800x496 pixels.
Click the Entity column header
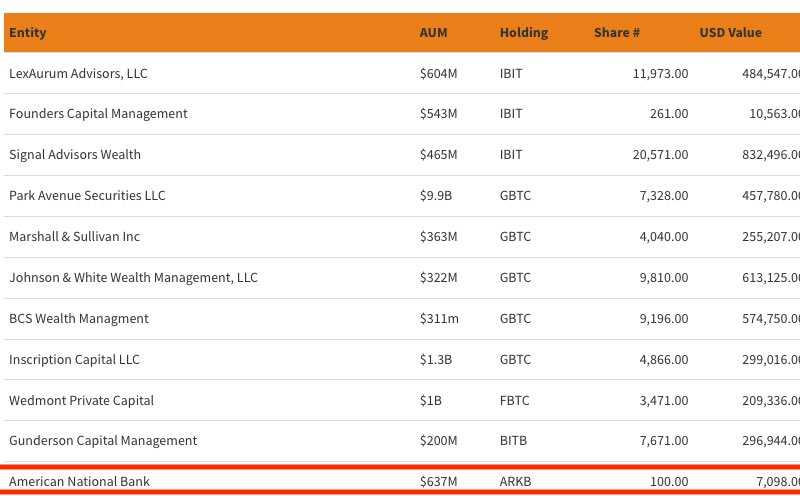[x=28, y=33]
